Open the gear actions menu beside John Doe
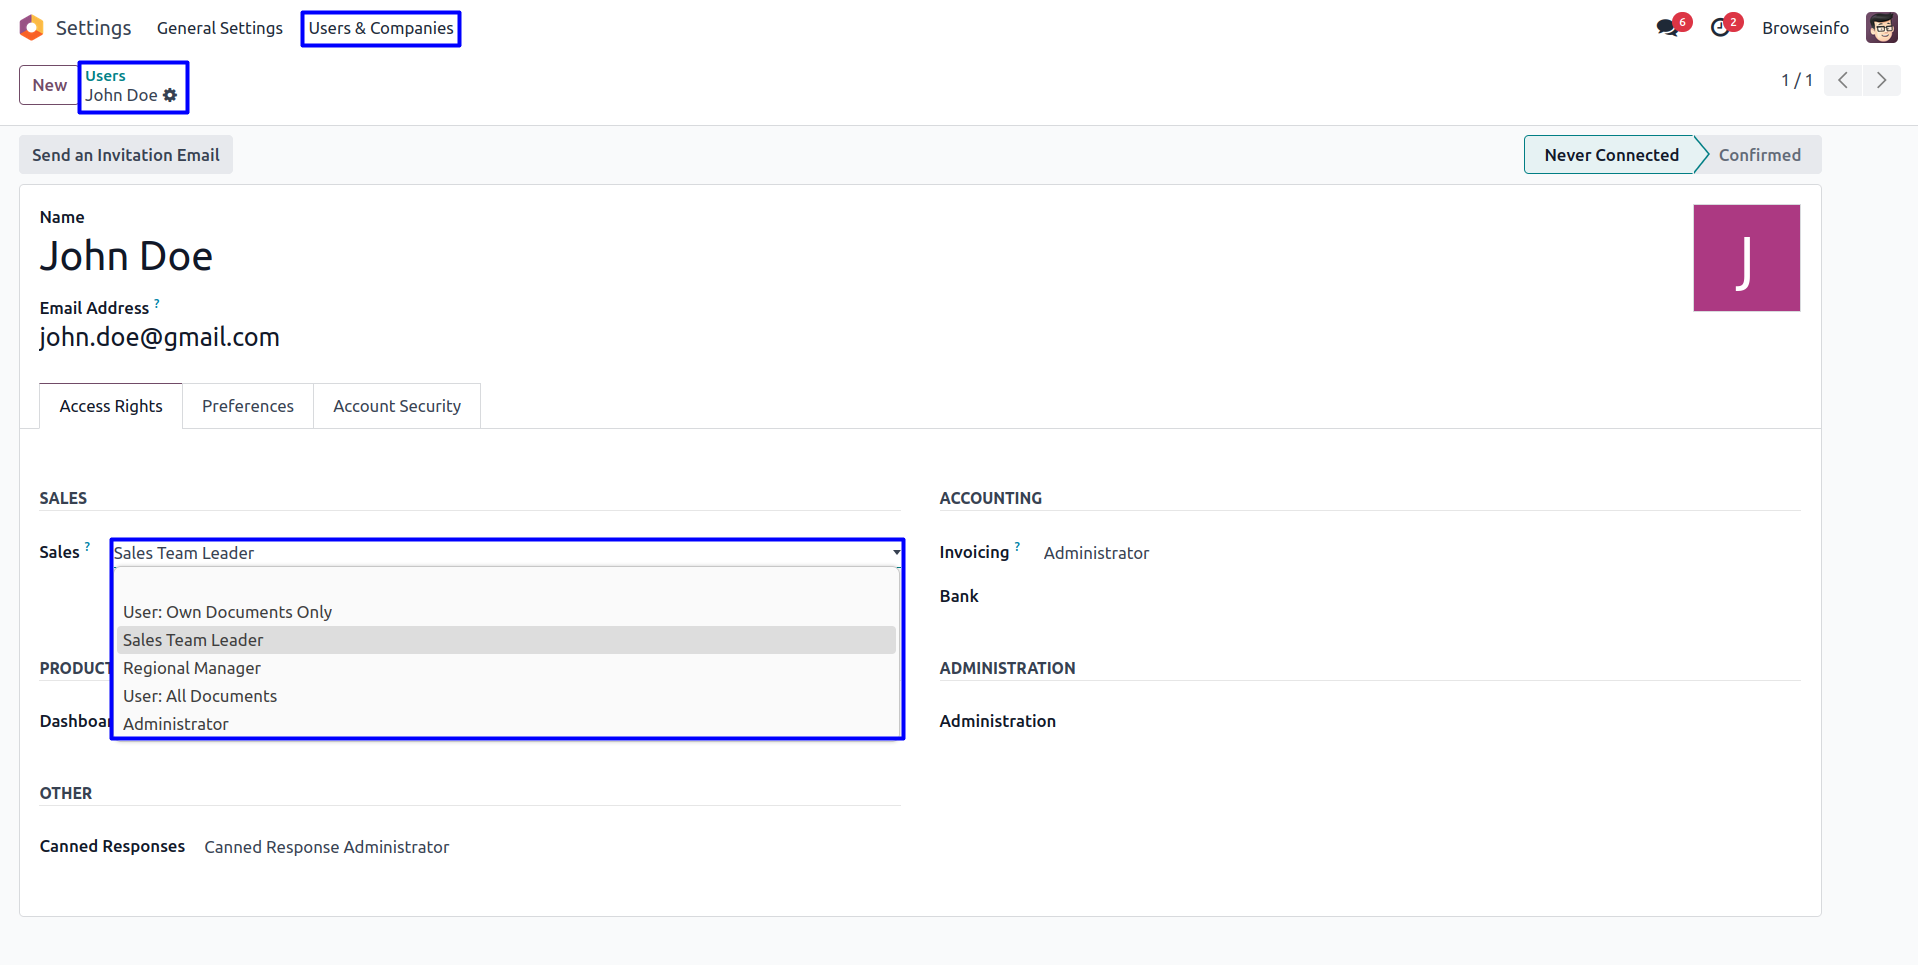This screenshot has height=965, width=1918. click(x=170, y=96)
